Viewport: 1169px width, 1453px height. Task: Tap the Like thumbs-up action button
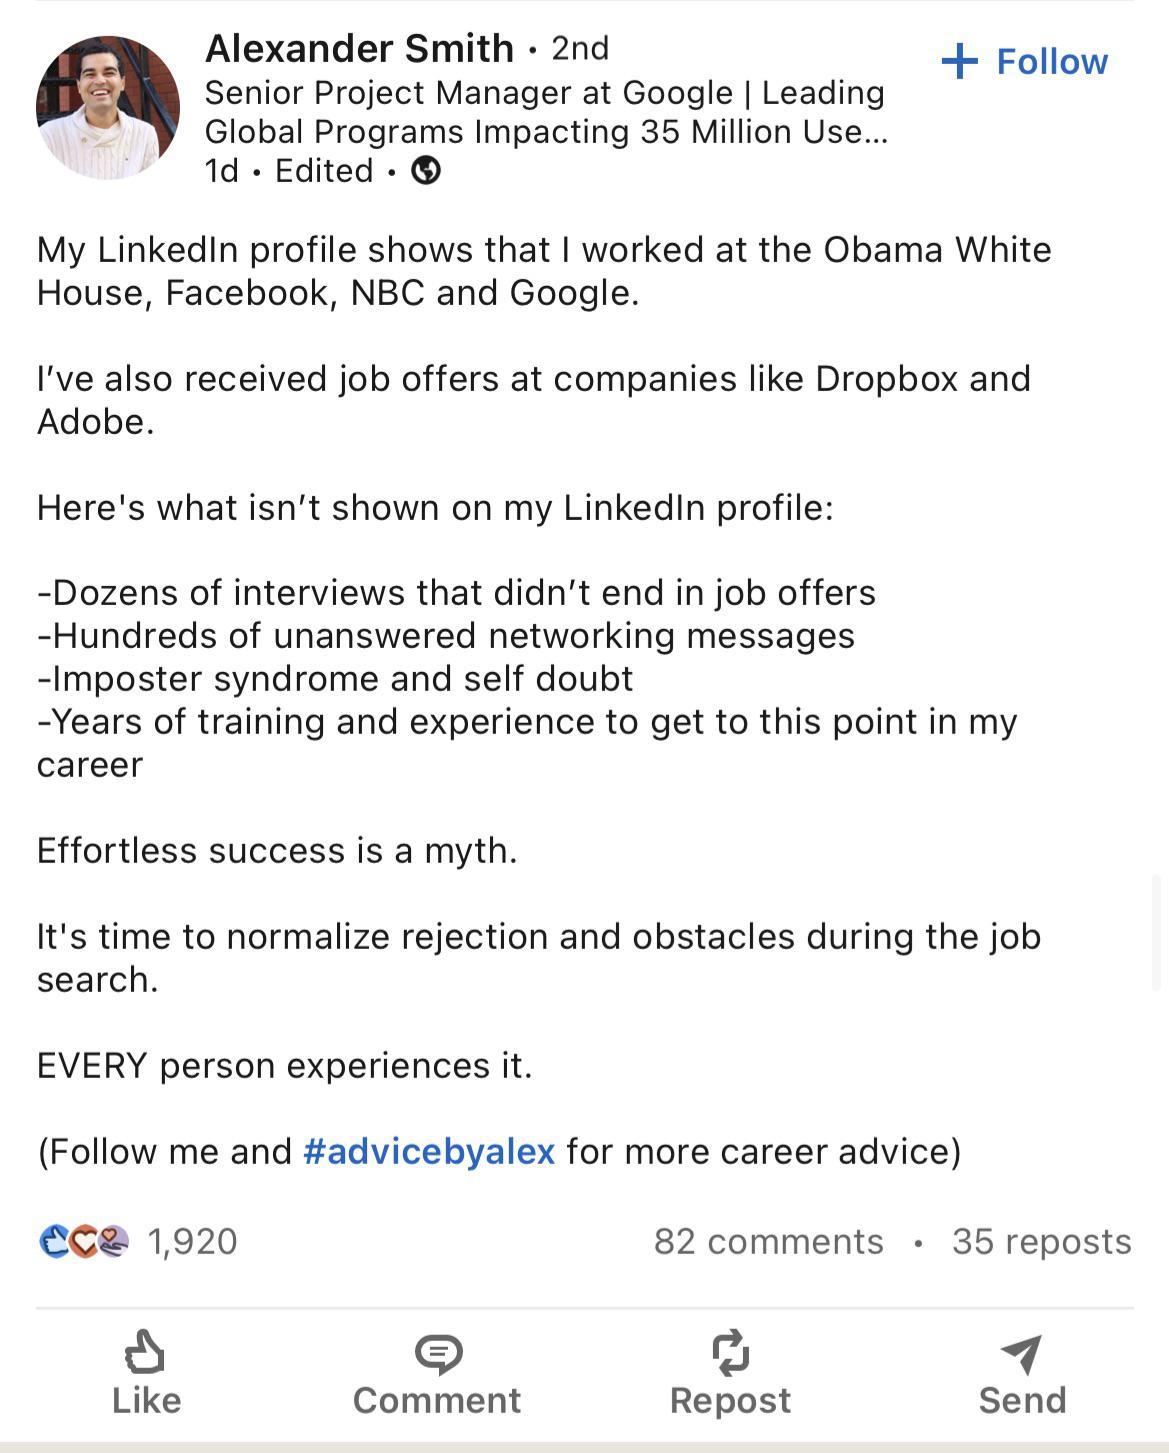point(146,1373)
